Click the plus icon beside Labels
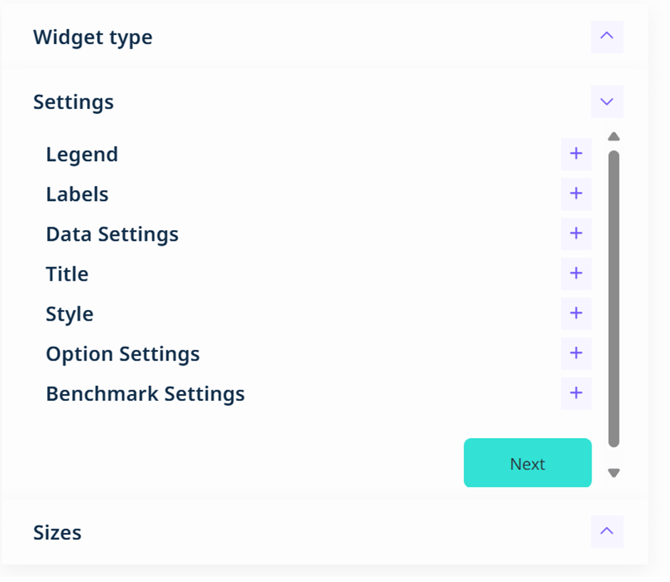The height and width of the screenshot is (582, 670). click(576, 194)
